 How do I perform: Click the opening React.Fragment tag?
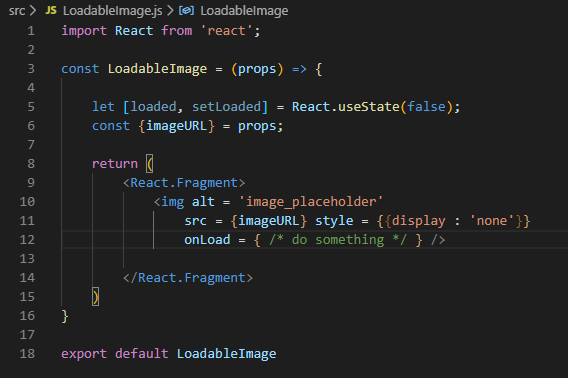coord(184,183)
